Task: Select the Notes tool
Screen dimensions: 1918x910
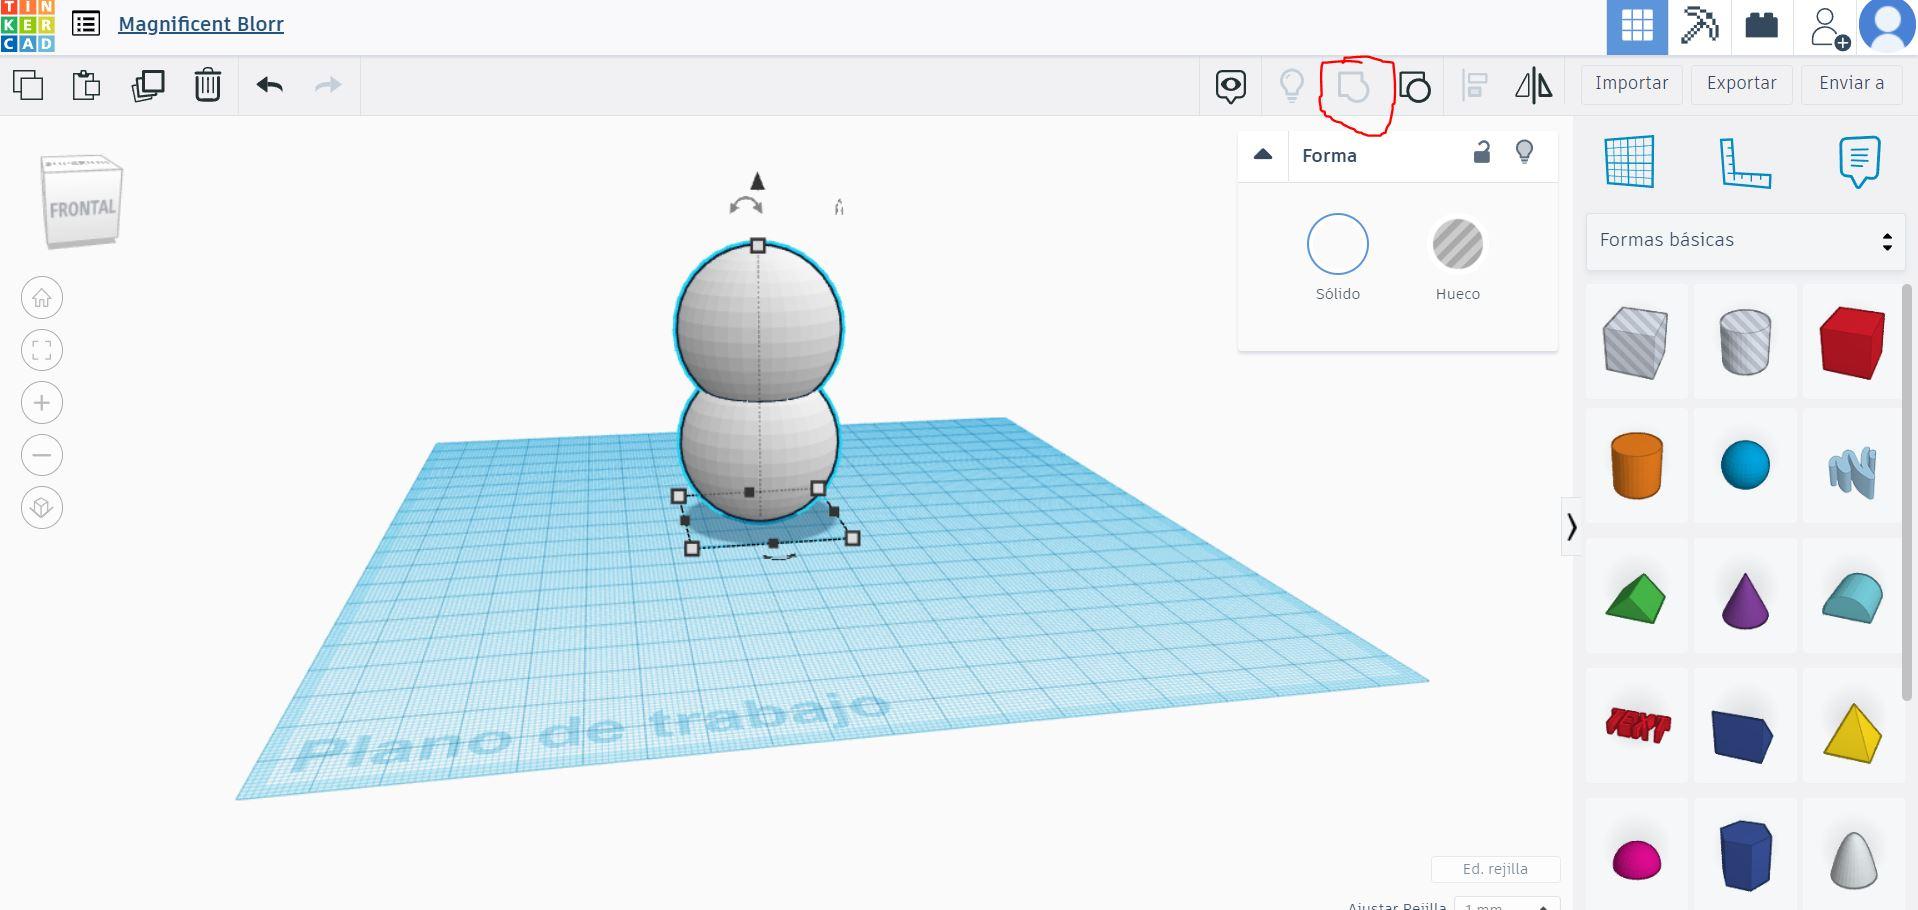Action: (1859, 161)
